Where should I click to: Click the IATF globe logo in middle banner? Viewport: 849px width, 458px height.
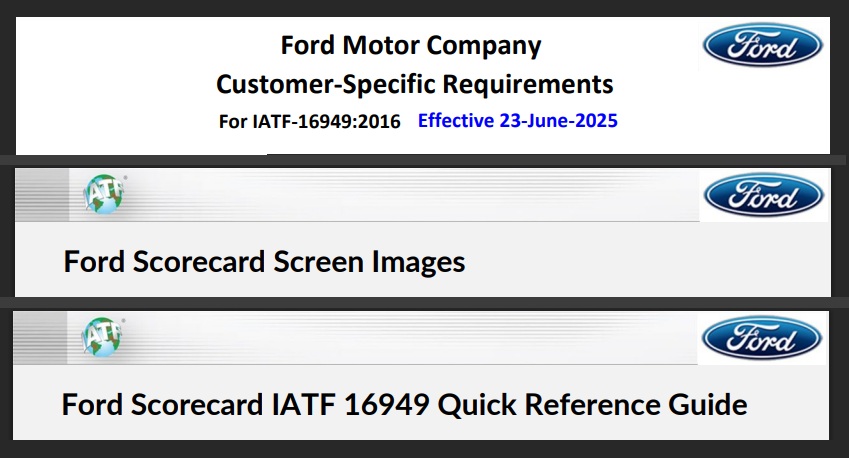pyautogui.click(x=105, y=194)
